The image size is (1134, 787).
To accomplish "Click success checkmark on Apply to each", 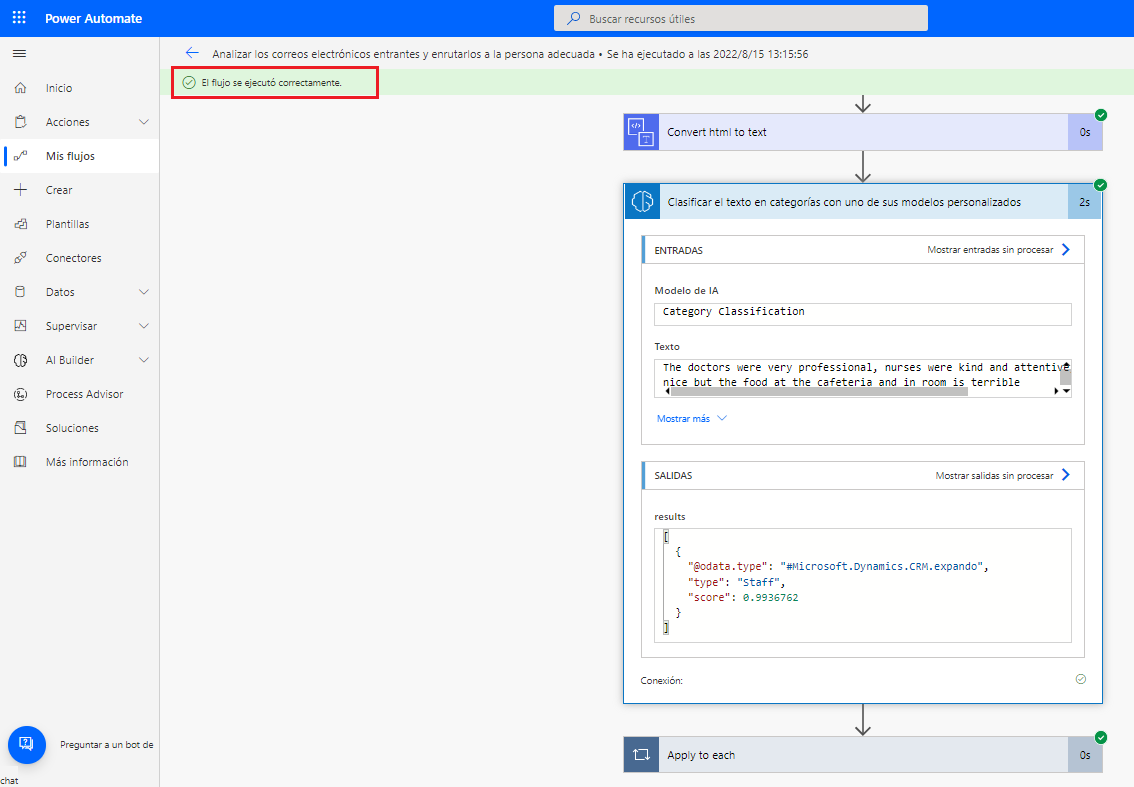I will pyautogui.click(x=1101, y=737).
